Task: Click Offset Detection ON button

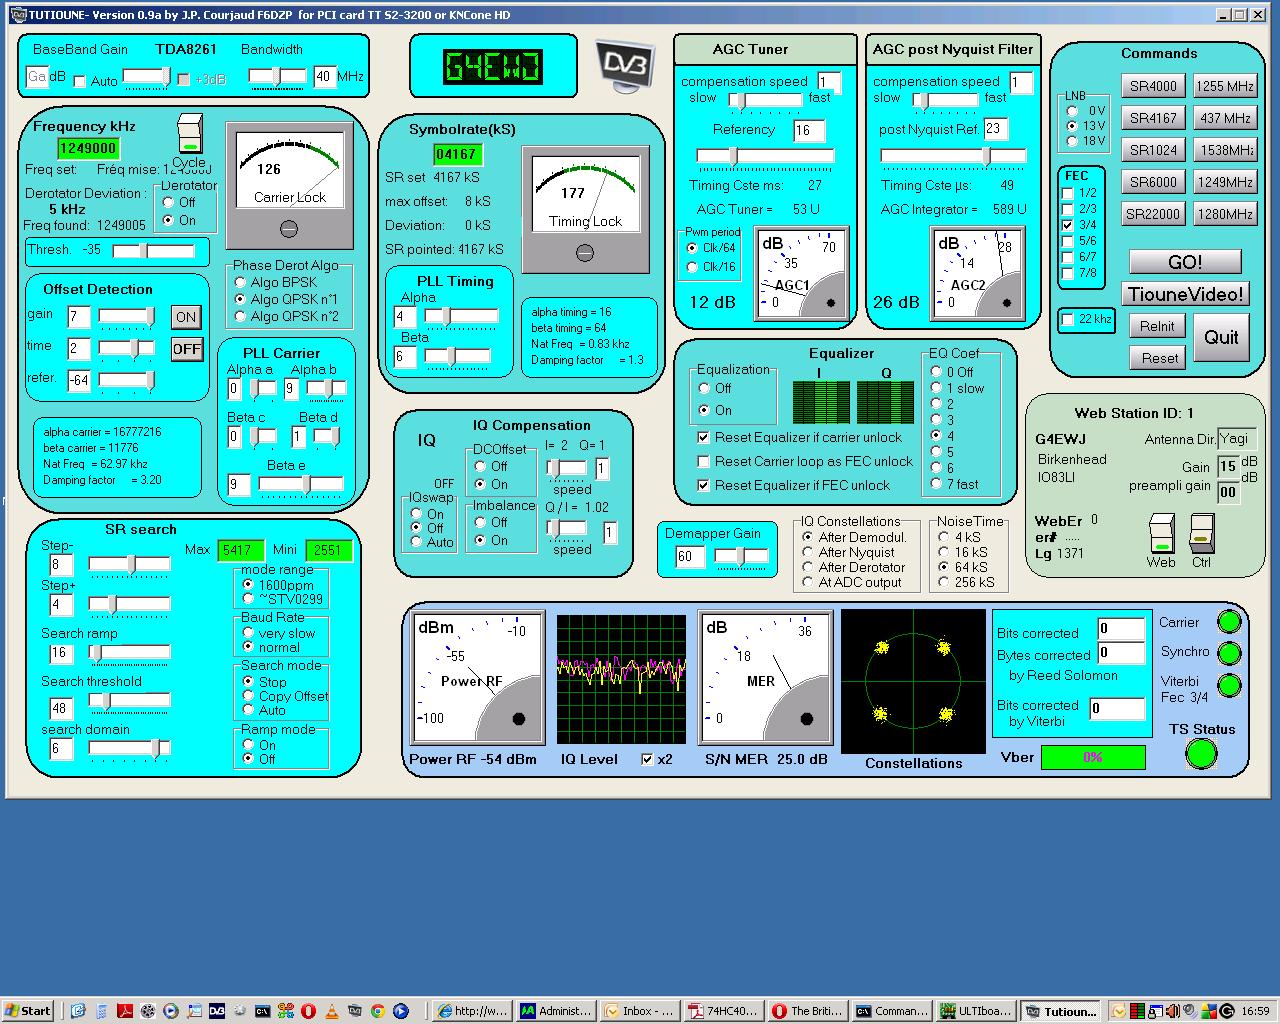Action: point(186,317)
